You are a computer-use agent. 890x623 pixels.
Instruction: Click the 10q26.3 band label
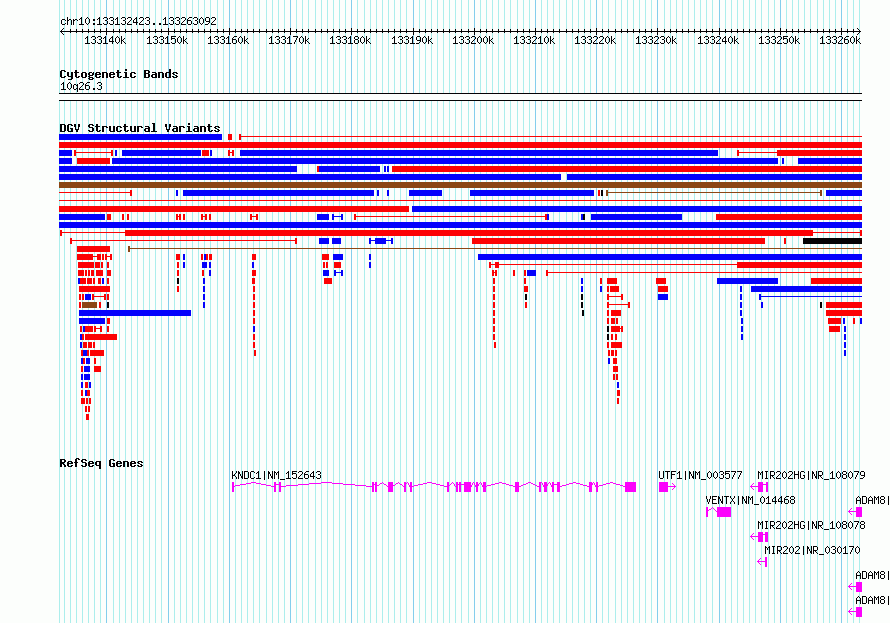point(81,86)
